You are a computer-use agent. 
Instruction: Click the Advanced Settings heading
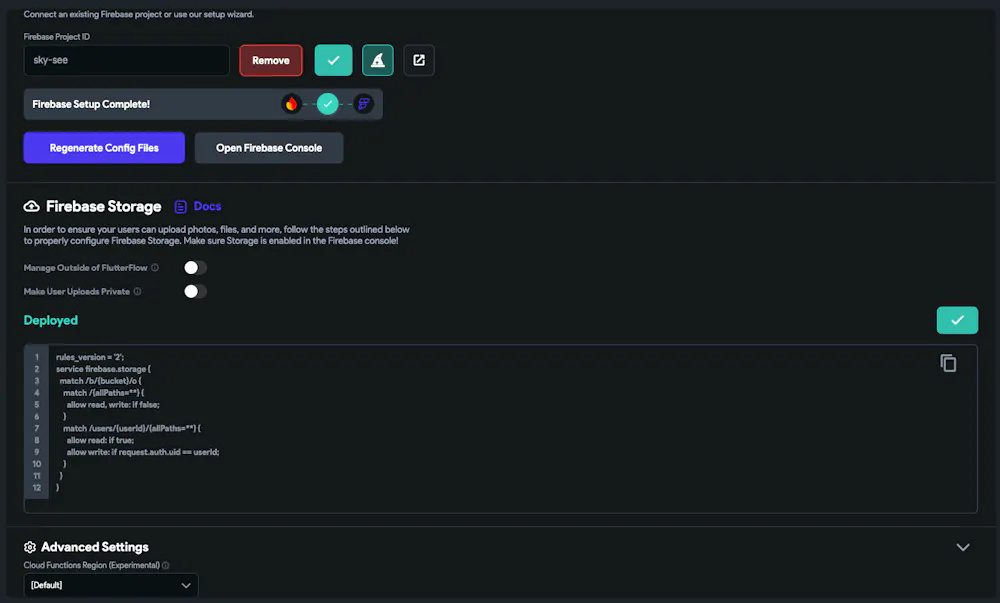tap(94, 547)
